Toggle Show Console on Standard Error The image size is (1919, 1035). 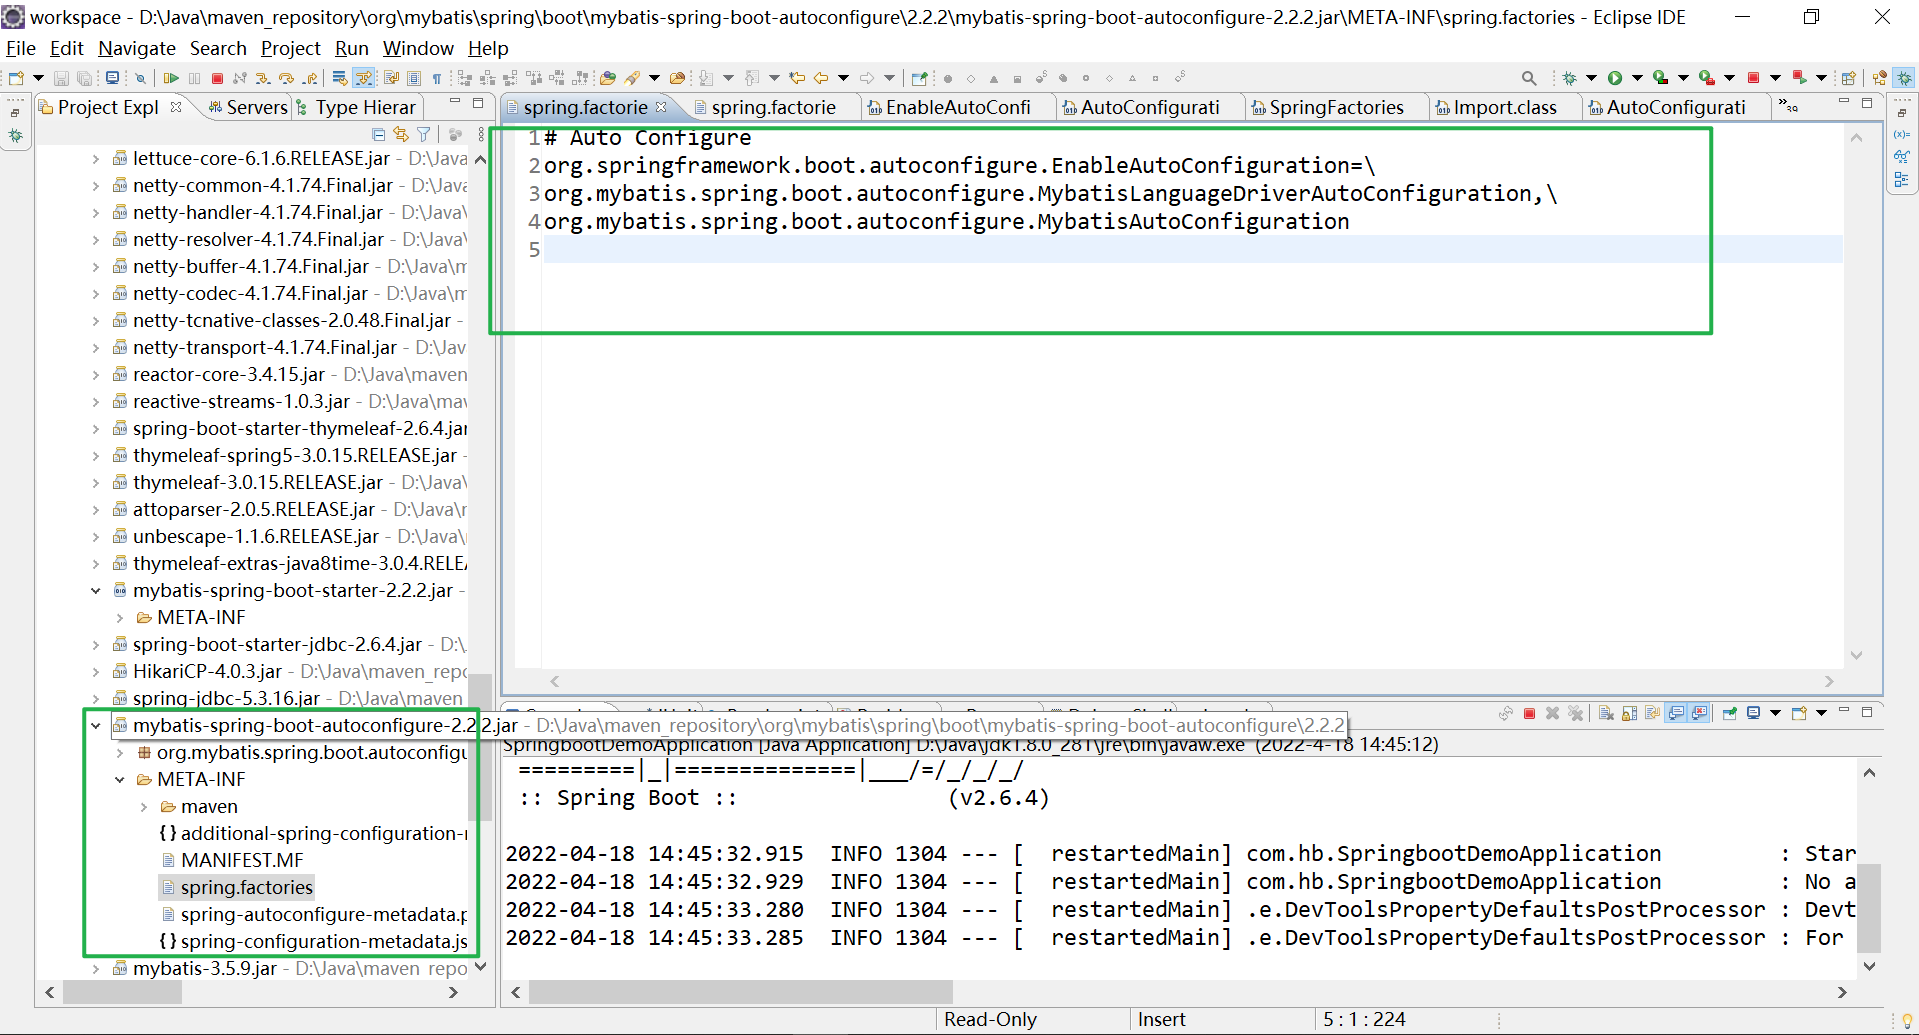(x=1699, y=713)
